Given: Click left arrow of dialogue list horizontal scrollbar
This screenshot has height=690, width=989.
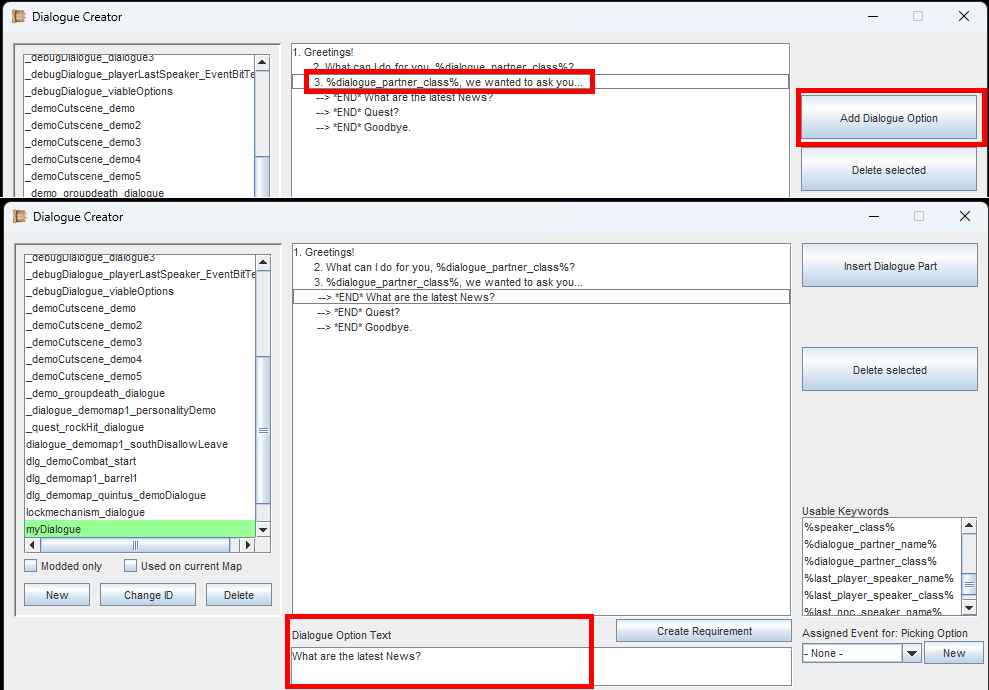Looking at the screenshot, I should pyautogui.click(x=32, y=546).
